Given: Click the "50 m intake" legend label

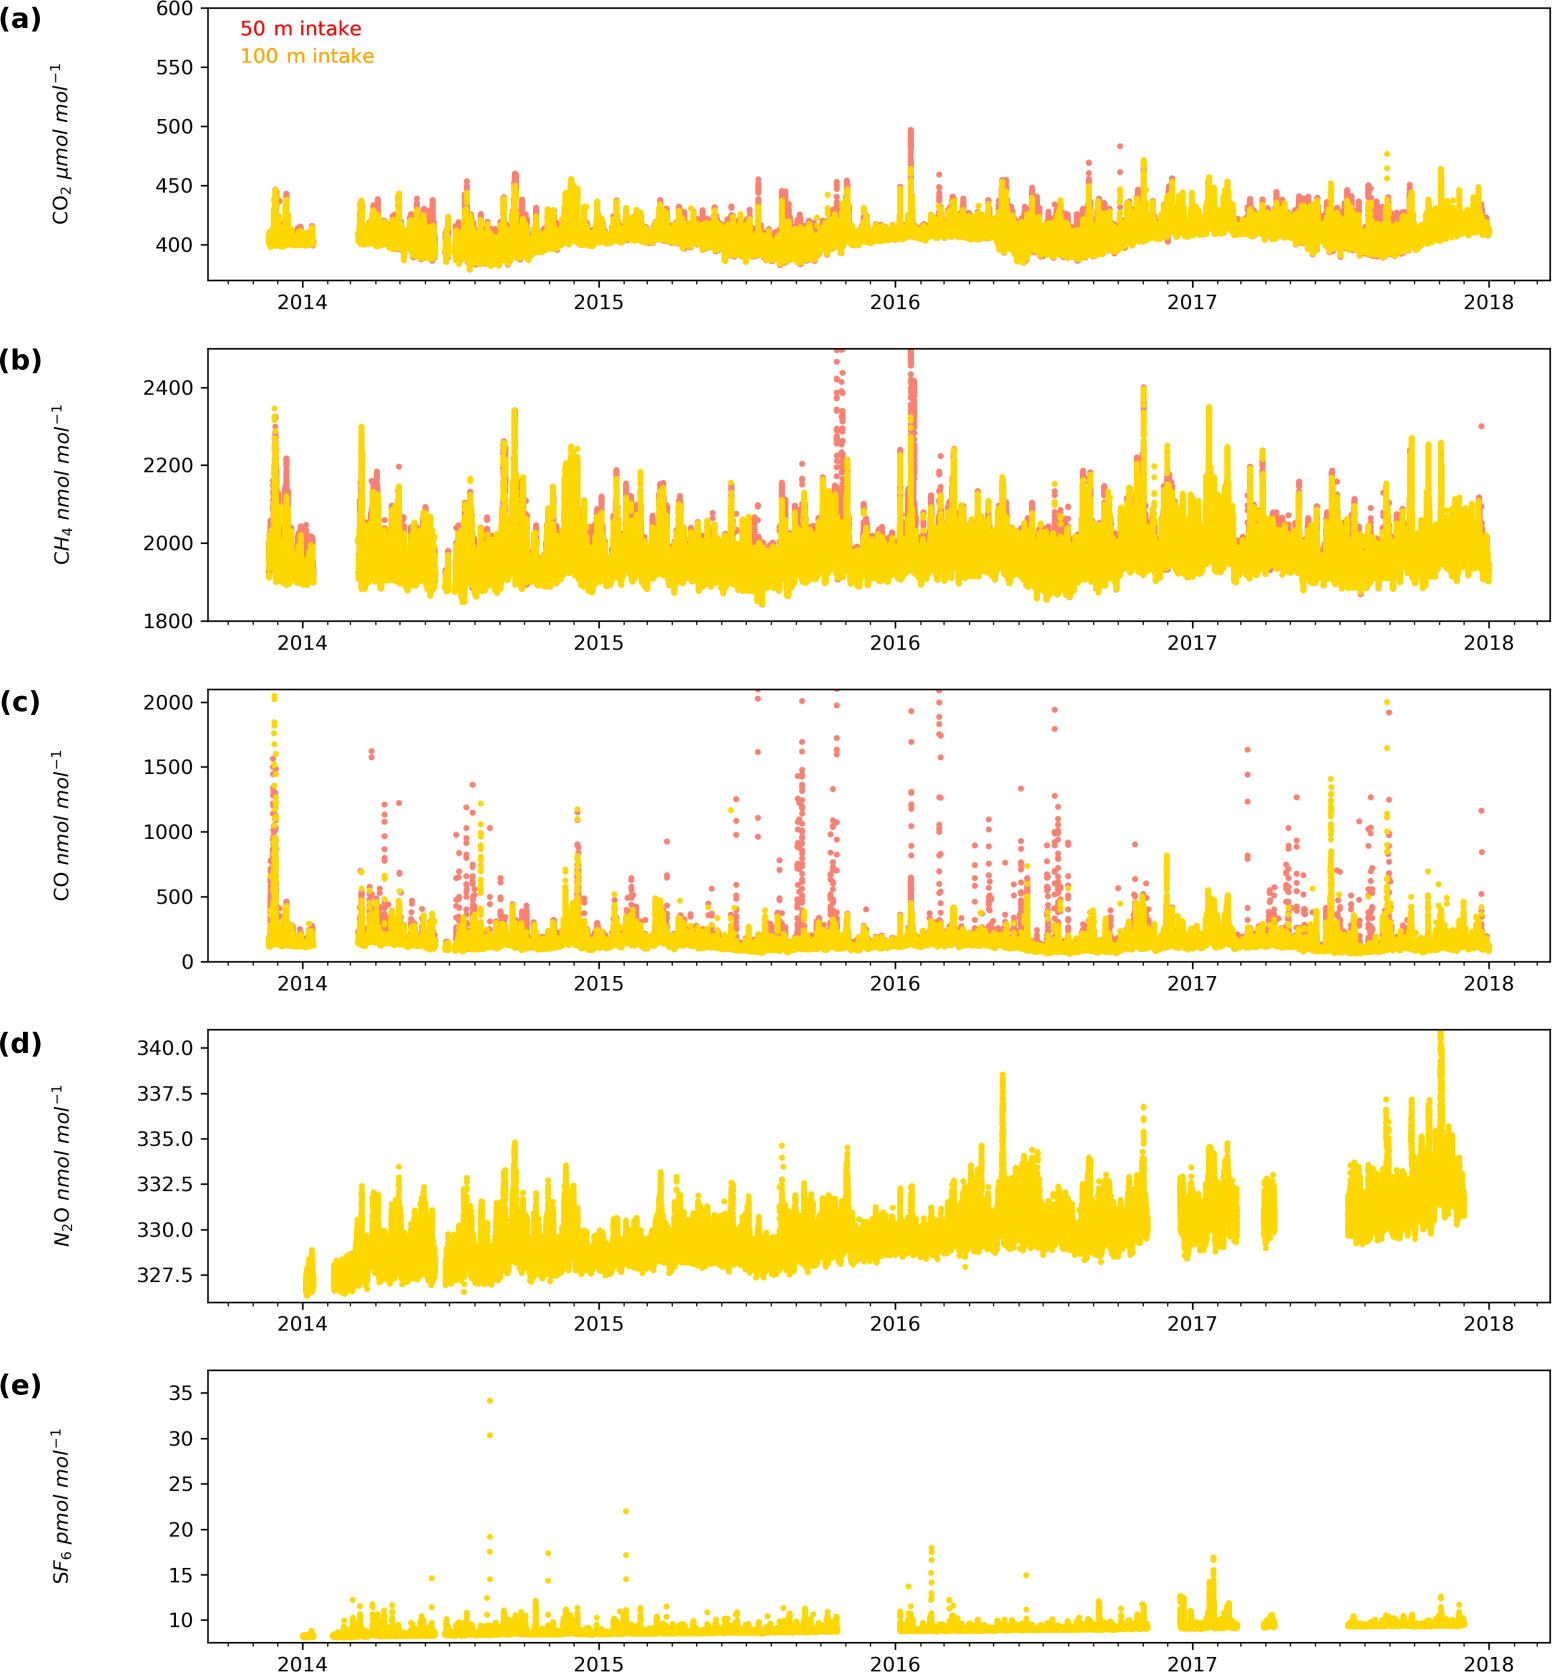Looking at the screenshot, I should (300, 29).
